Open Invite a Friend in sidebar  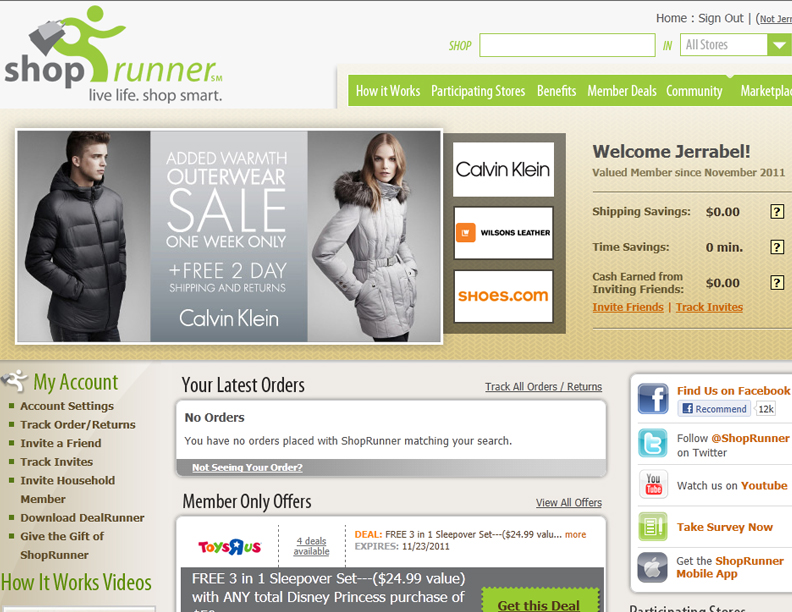coord(61,443)
